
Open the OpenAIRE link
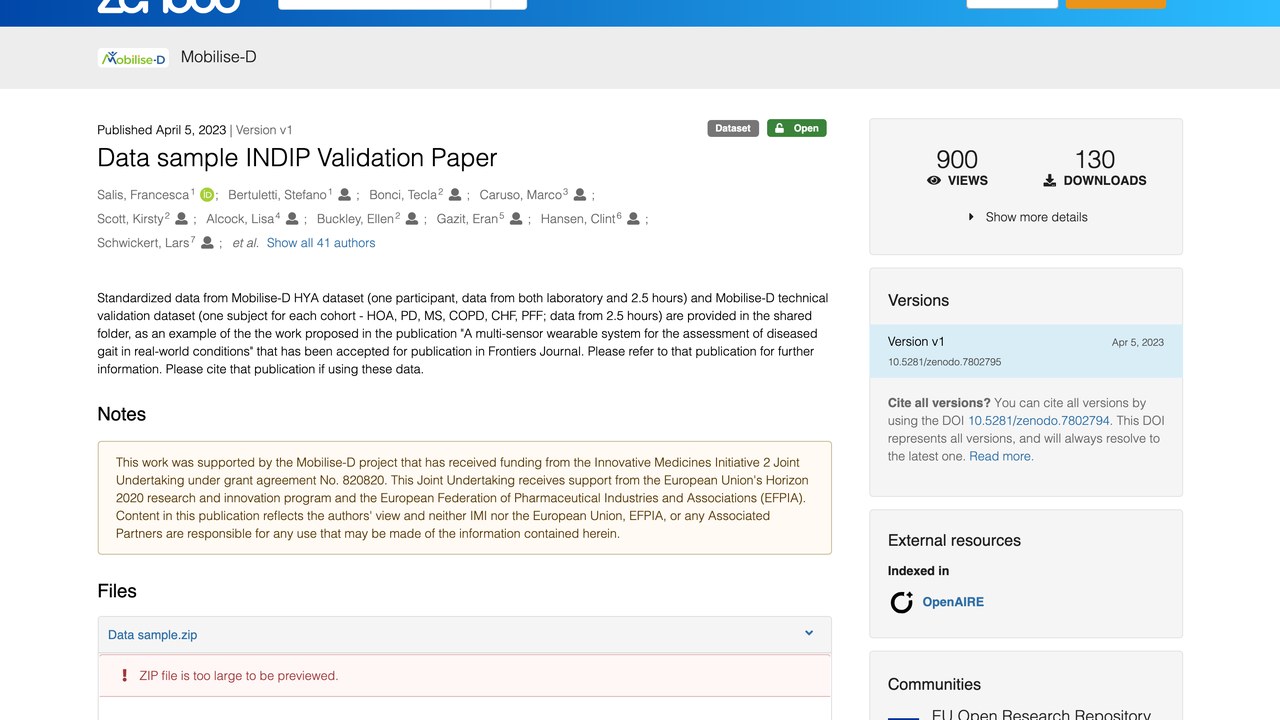click(x=953, y=602)
